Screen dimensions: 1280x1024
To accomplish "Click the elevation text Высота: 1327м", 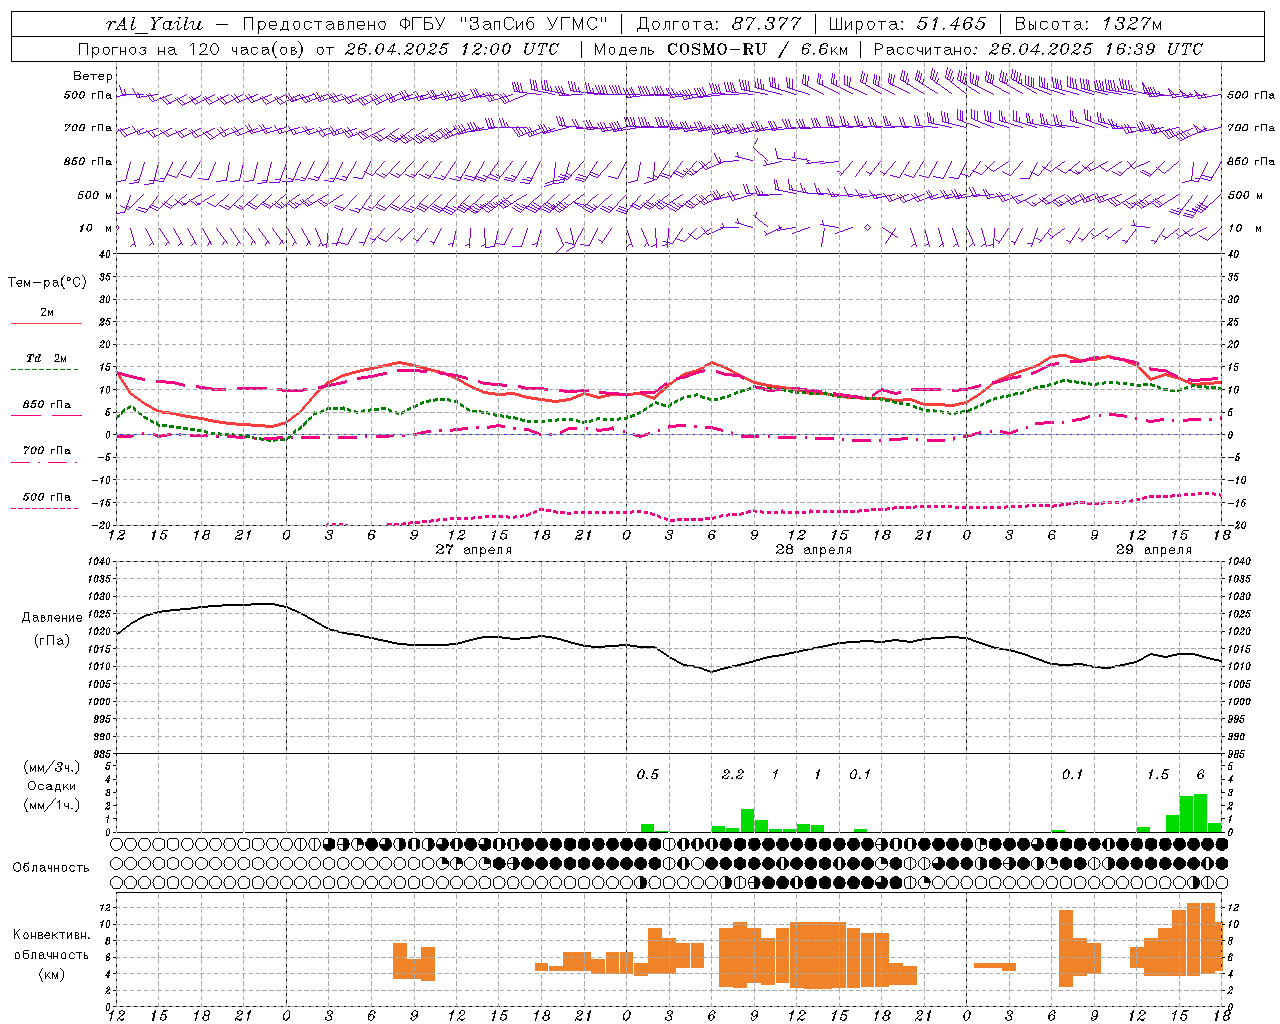I will (x=1089, y=24).
